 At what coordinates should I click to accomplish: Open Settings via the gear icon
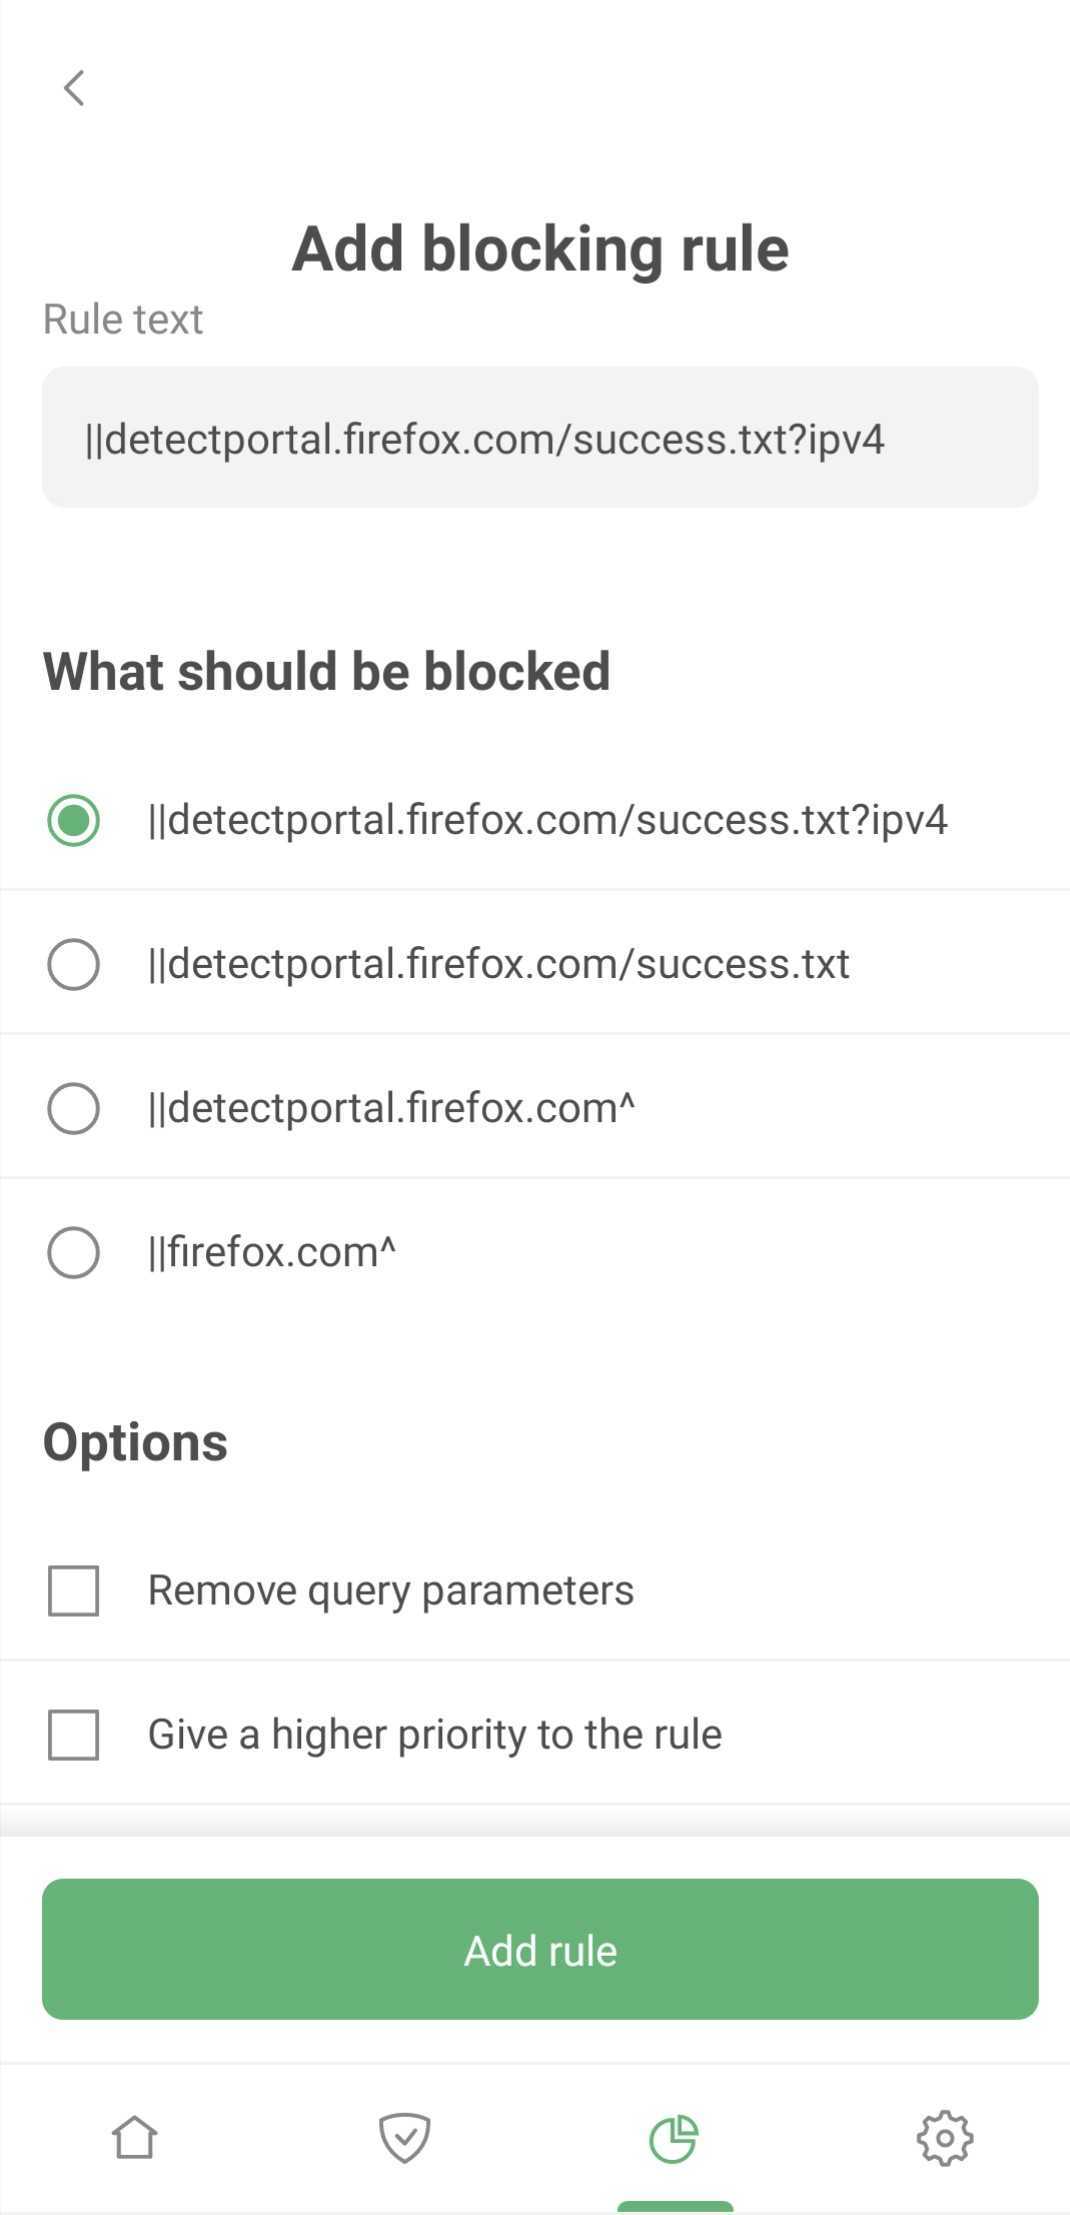click(x=943, y=2136)
